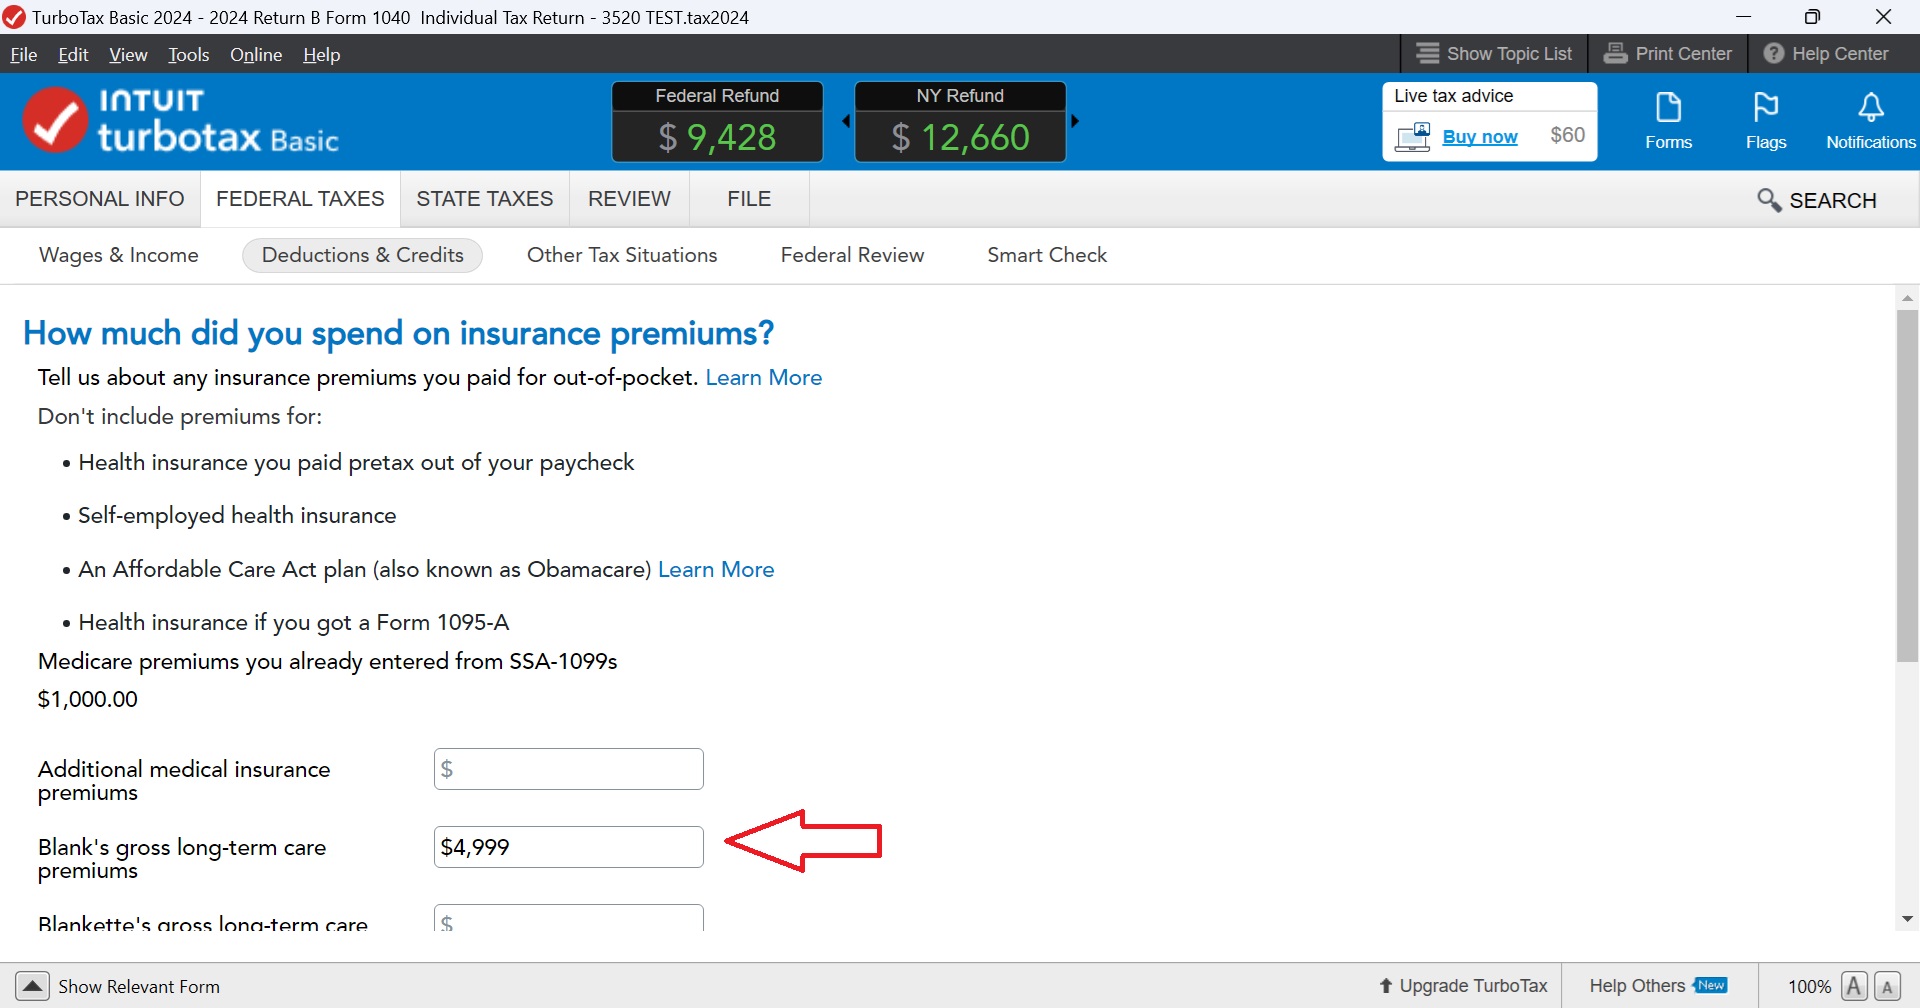Open Show Topic List

click(x=1494, y=54)
